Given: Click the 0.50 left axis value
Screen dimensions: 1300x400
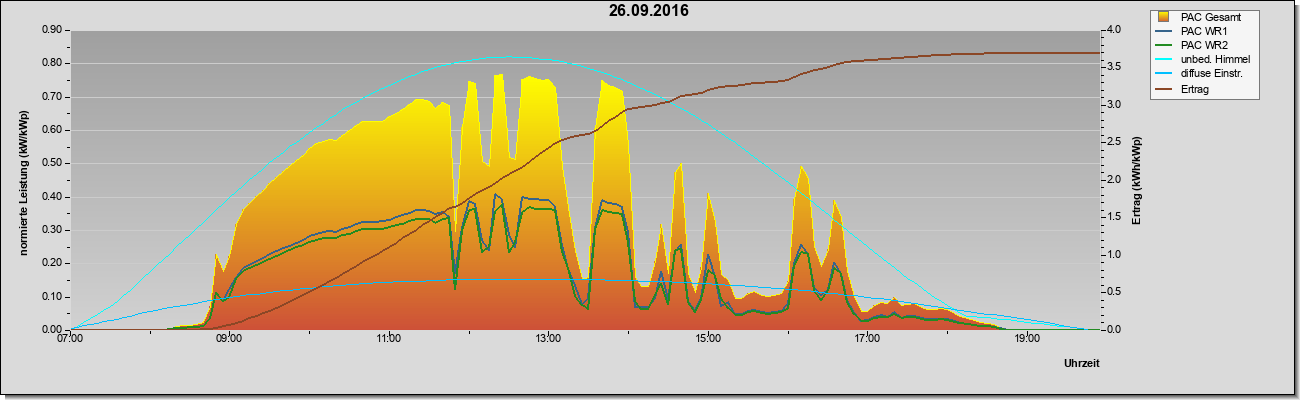Looking at the screenshot, I should 52,163.
